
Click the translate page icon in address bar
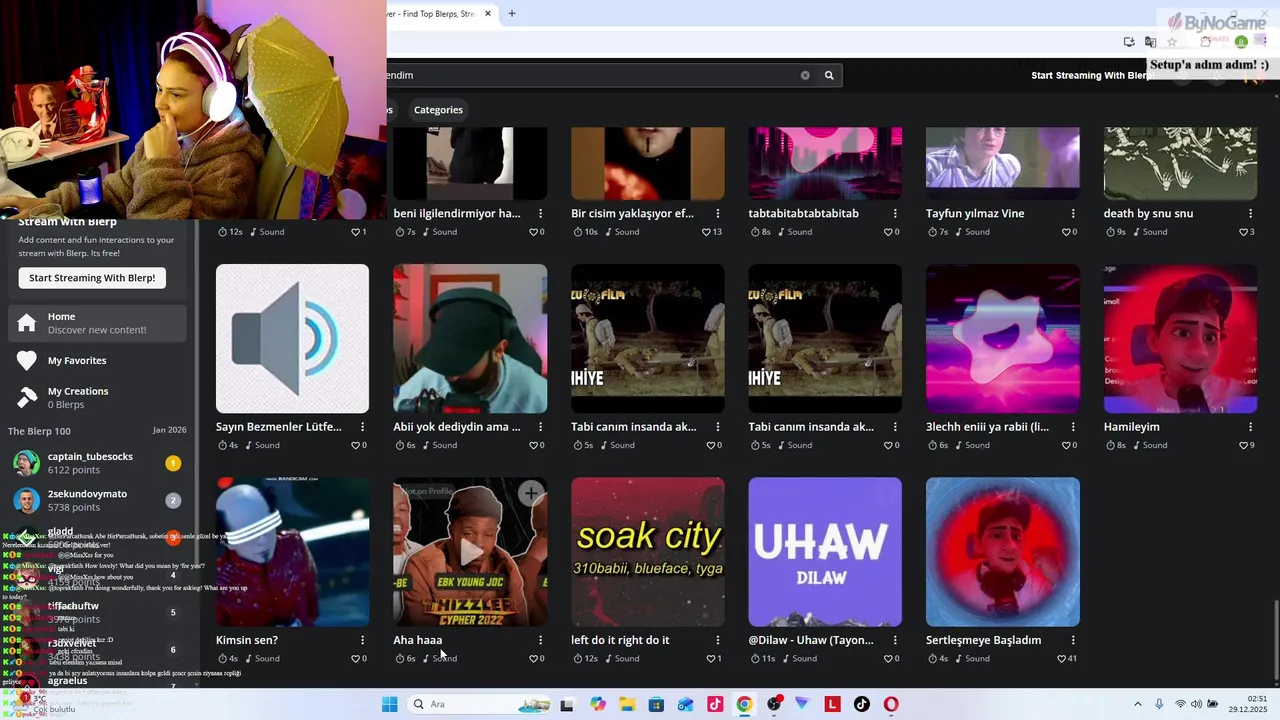click(1151, 42)
